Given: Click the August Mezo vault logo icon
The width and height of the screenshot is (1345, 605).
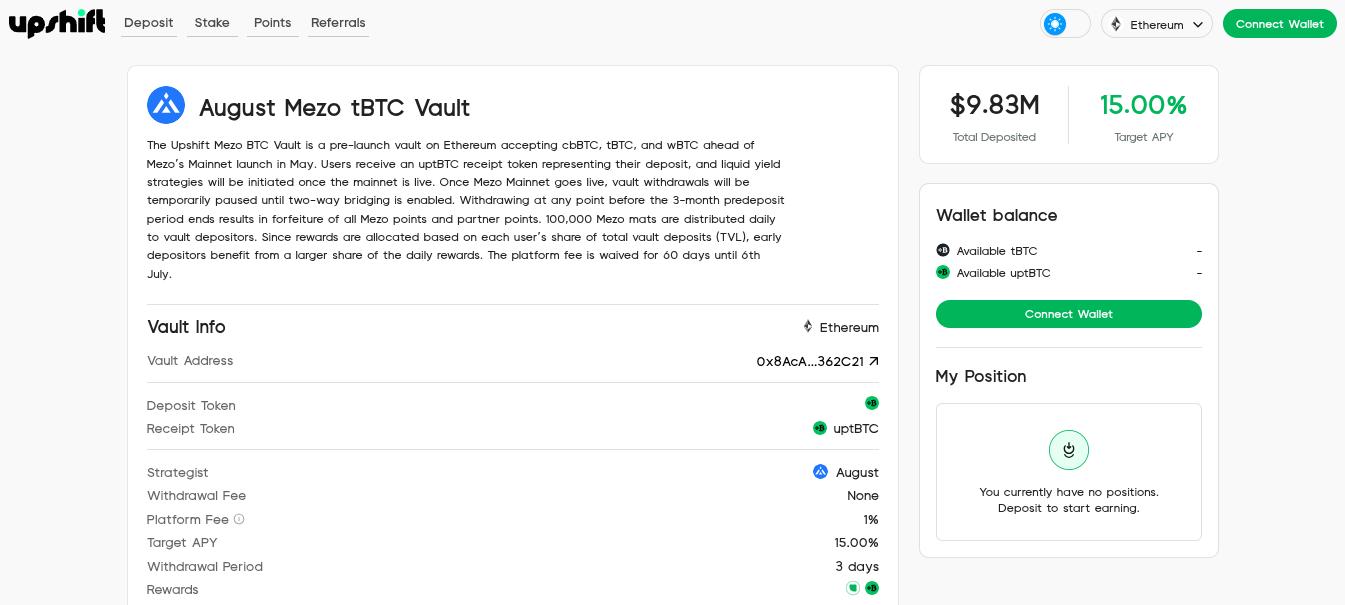Looking at the screenshot, I should [x=166, y=105].
